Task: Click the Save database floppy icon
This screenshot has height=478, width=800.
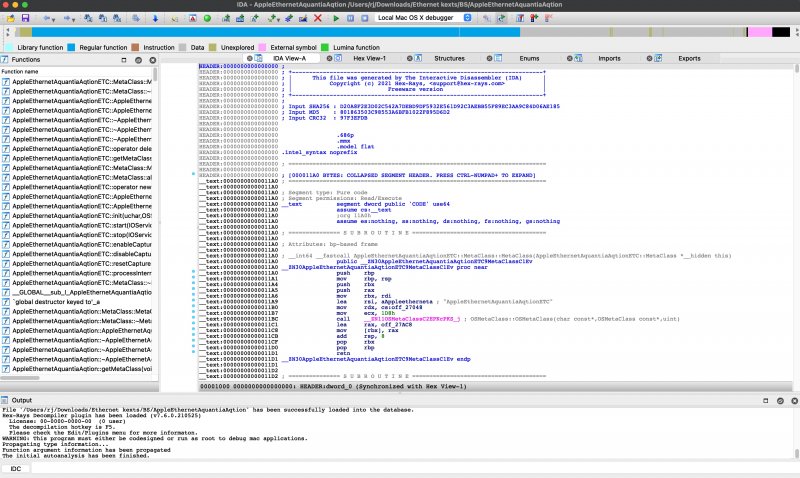Action: [27, 18]
